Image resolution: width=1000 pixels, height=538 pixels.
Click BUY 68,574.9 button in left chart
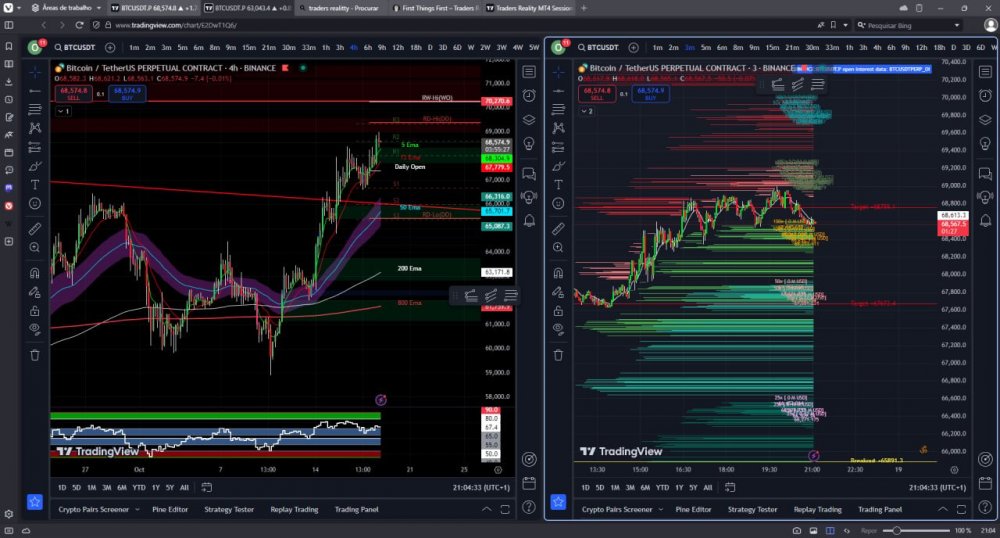click(x=127, y=94)
